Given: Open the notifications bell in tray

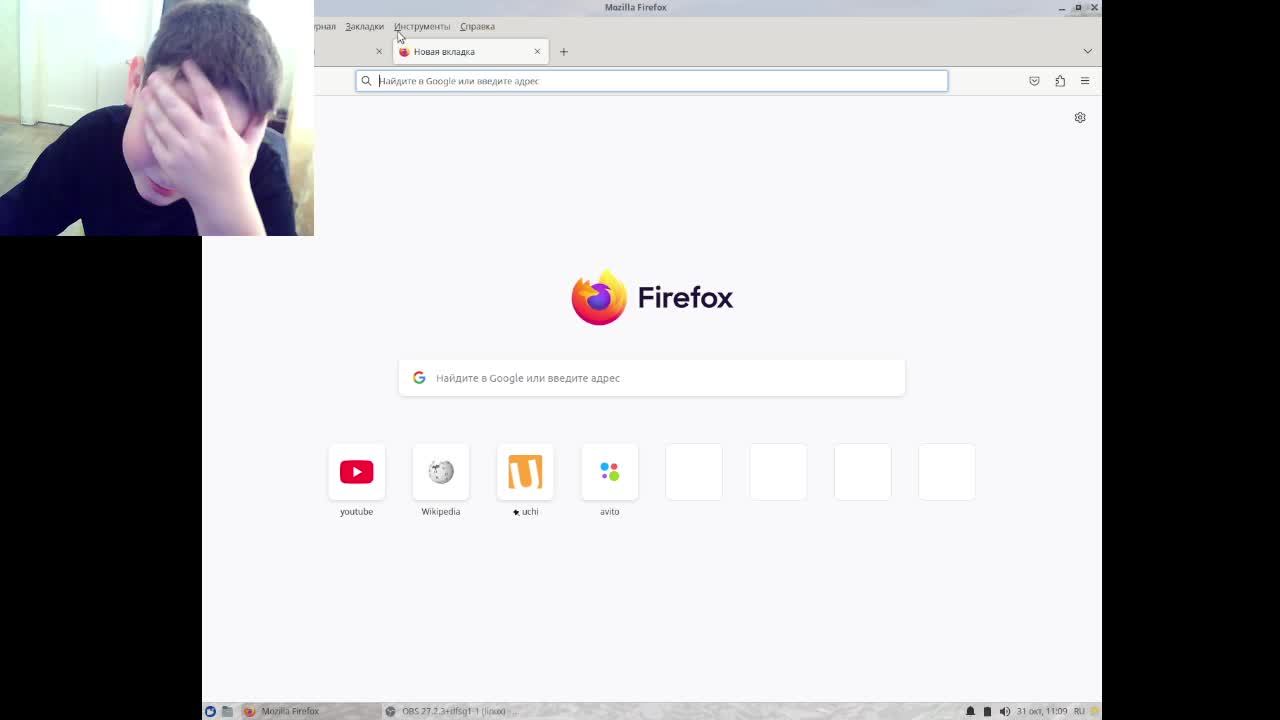Looking at the screenshot, I should [970, 711].
